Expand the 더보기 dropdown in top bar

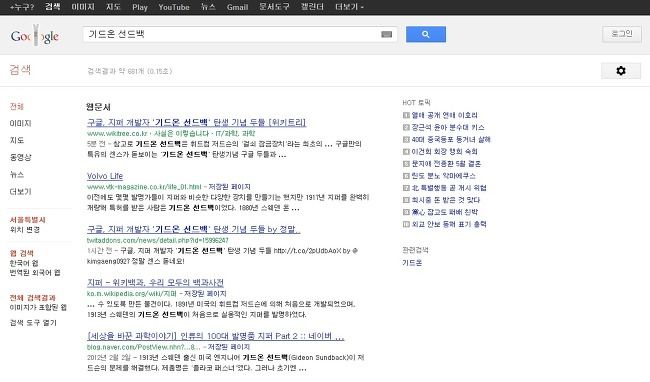tap(349, 7)
